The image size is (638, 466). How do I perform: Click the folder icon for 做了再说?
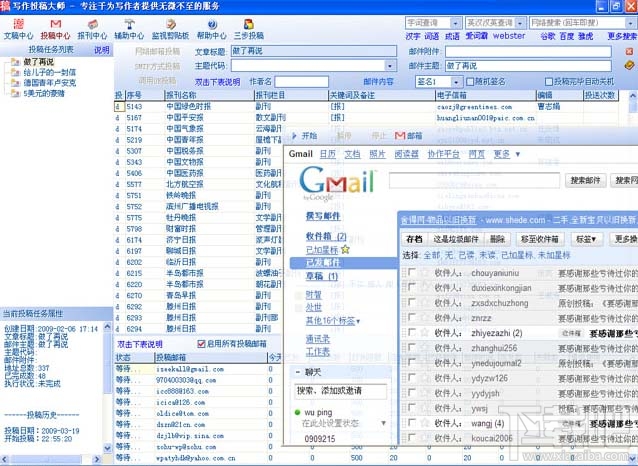pyautogui.click(x=15, y=62)
